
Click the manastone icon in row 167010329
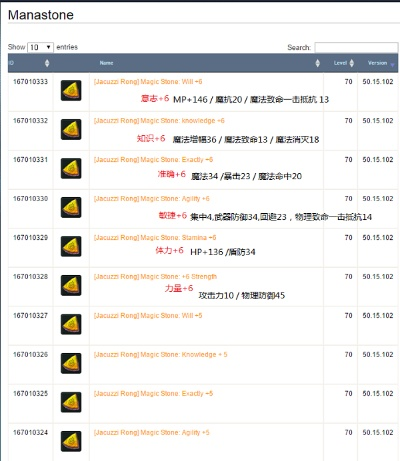tap(71, 246)
